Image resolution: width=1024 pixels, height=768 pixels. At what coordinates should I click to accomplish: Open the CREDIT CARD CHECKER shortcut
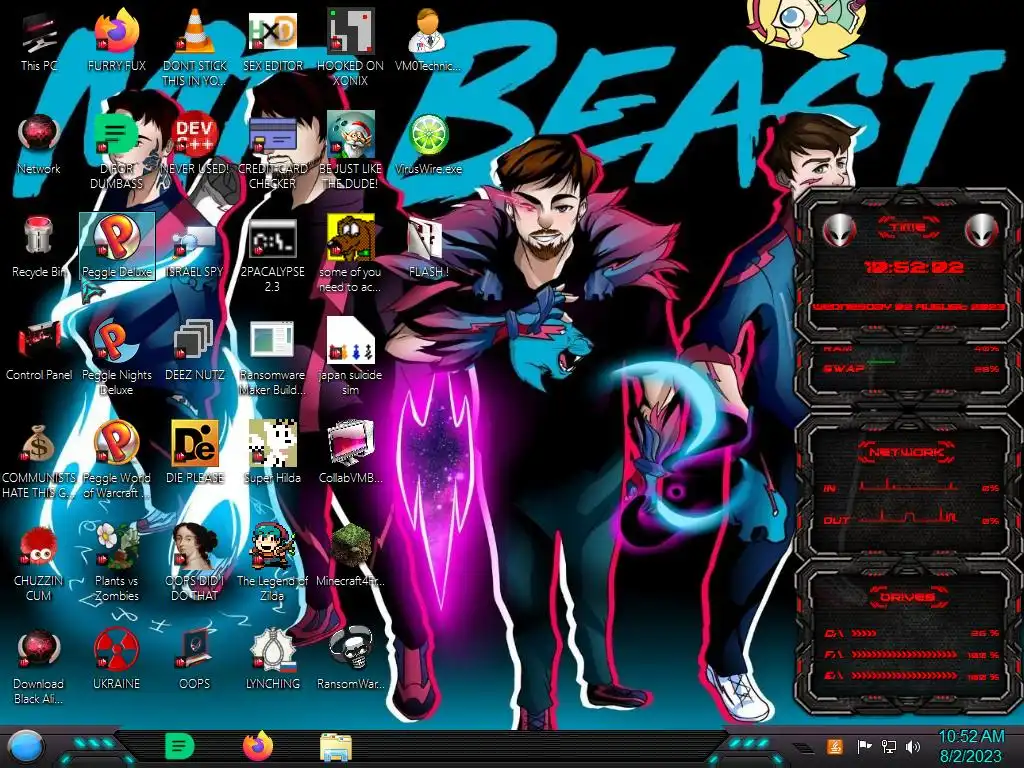click(x=272, y=152)
